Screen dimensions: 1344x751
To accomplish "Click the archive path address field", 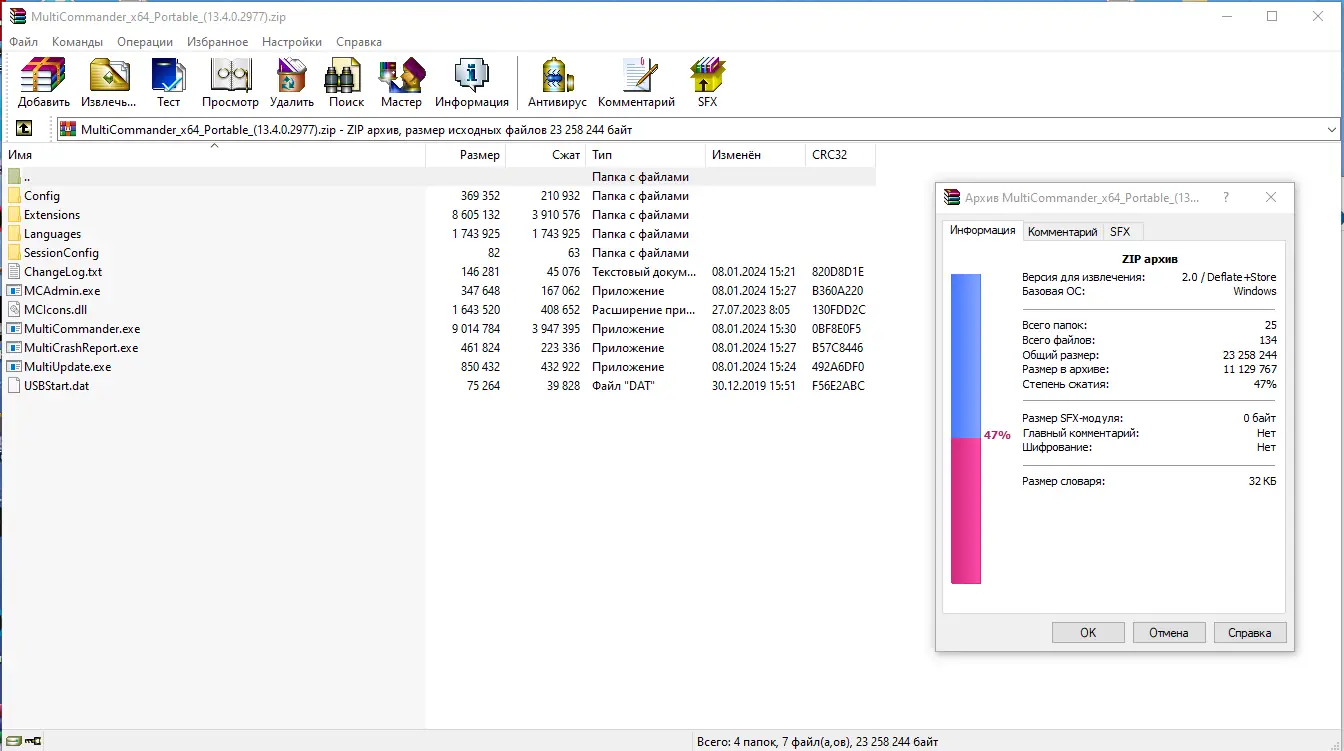I will [x=698, y=130].
